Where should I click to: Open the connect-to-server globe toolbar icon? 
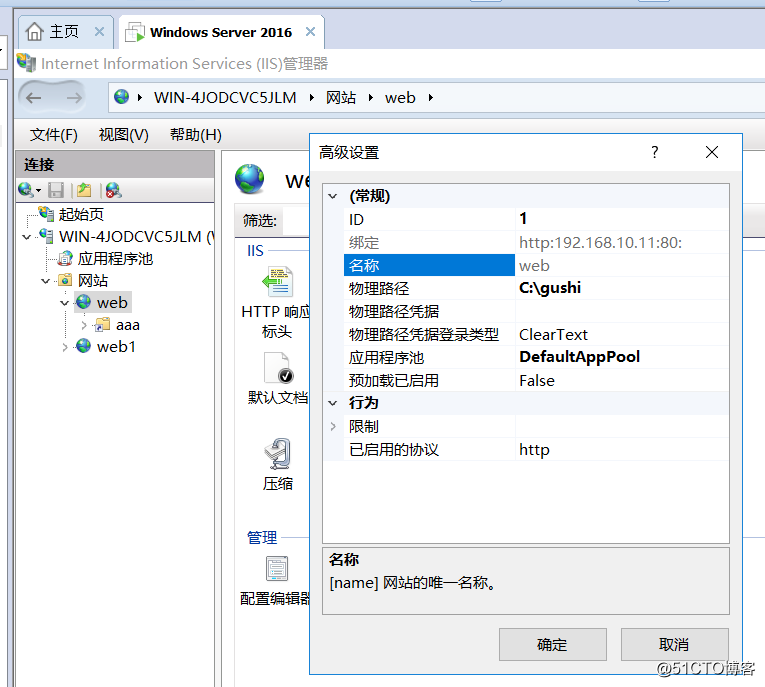(25, 190)
